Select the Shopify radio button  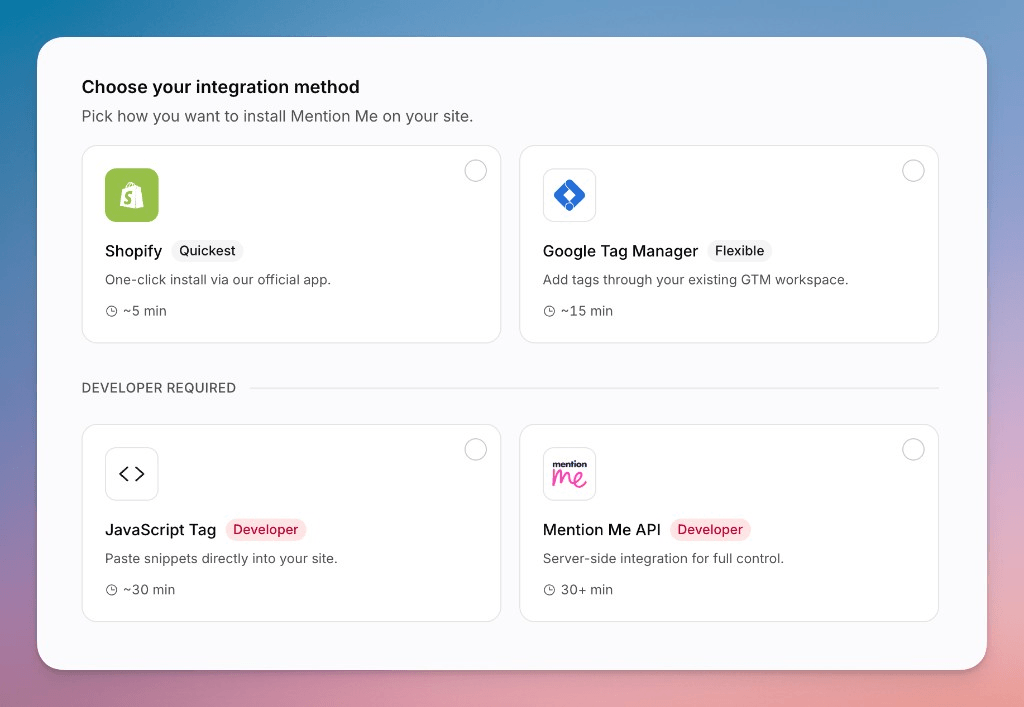(475, 171)
